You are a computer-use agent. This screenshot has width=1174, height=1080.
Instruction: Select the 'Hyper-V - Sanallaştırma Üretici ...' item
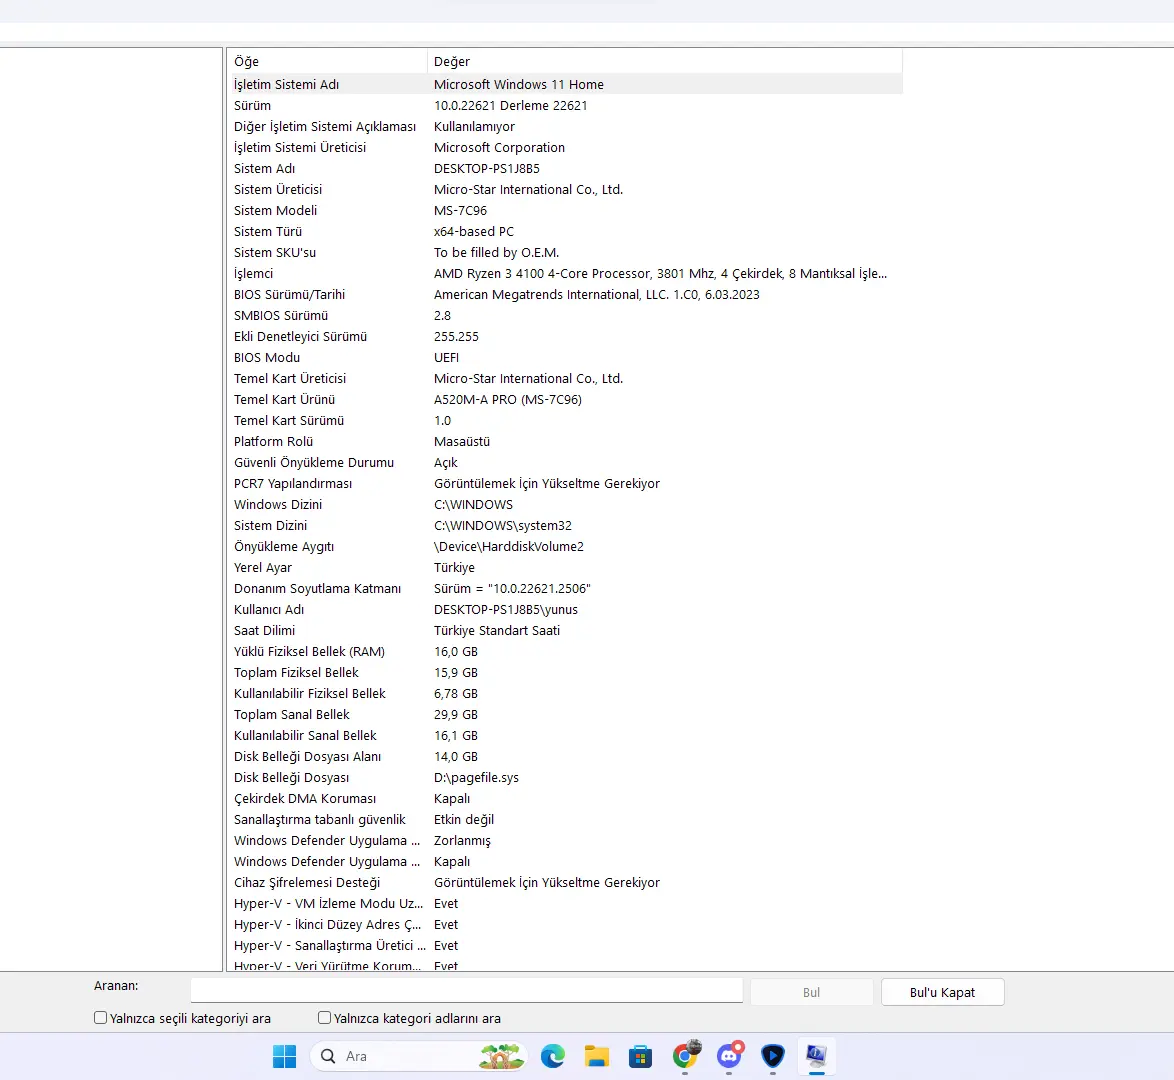pos(329,944)
